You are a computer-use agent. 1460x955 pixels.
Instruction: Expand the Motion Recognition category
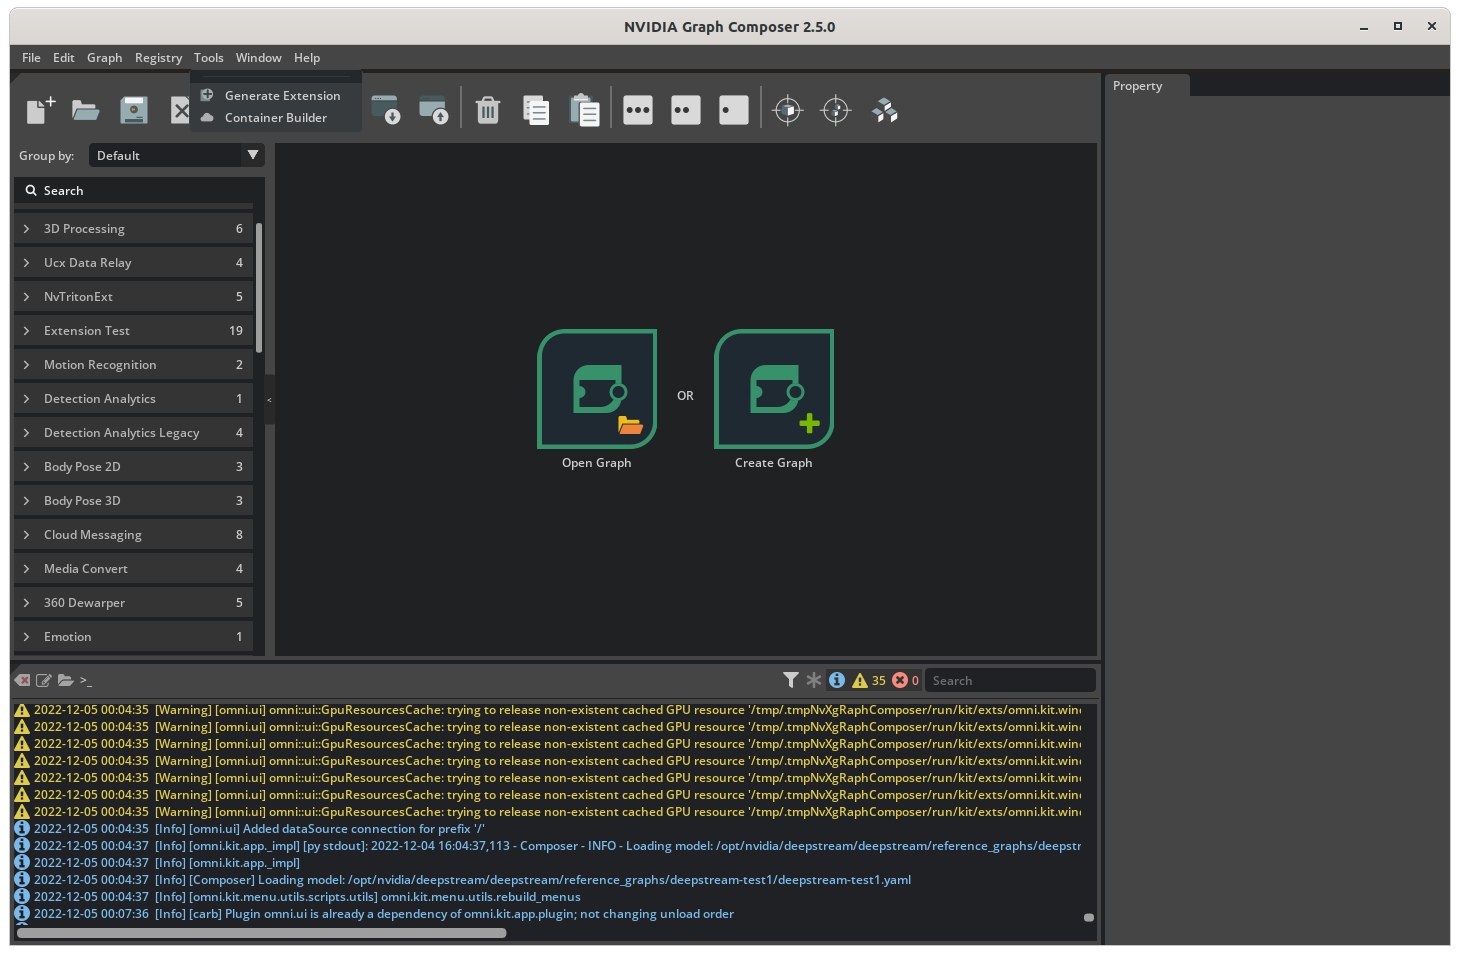coord(134,365)
